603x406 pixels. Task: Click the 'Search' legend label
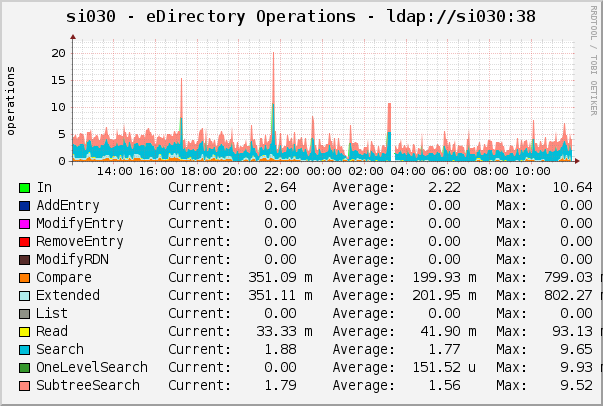[x=60, y=349]
